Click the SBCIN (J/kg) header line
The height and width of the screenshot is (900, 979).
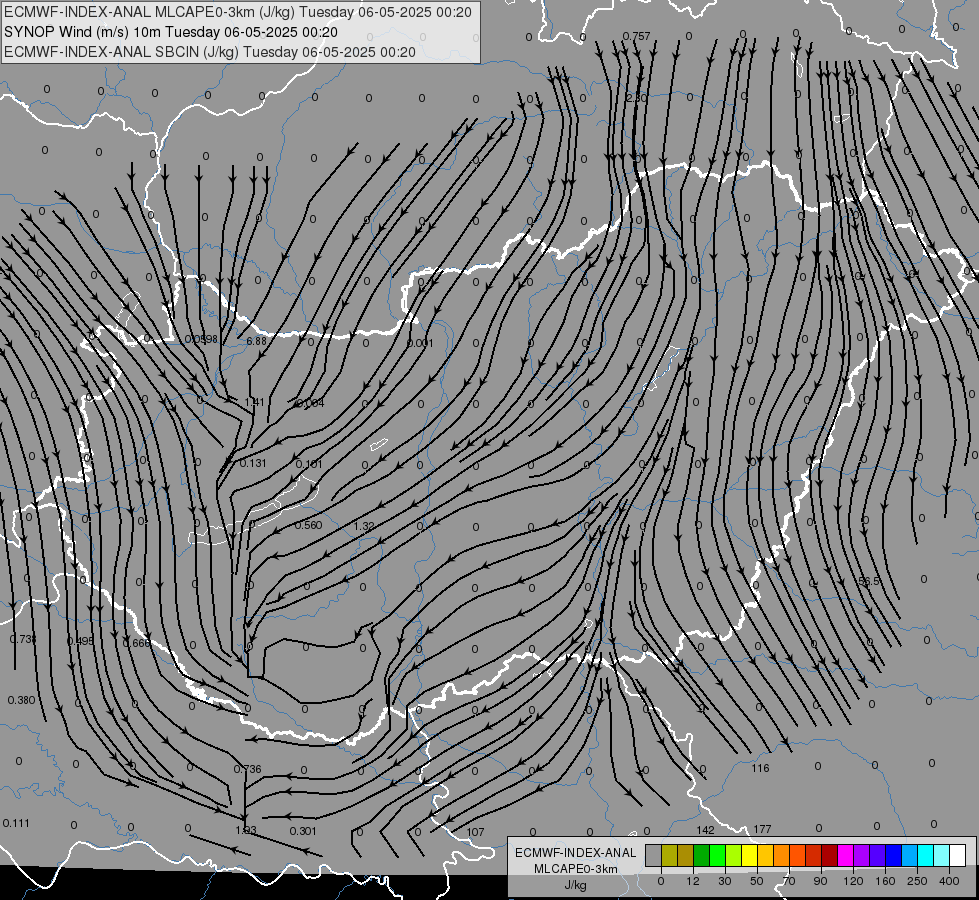tap(210, 52)
